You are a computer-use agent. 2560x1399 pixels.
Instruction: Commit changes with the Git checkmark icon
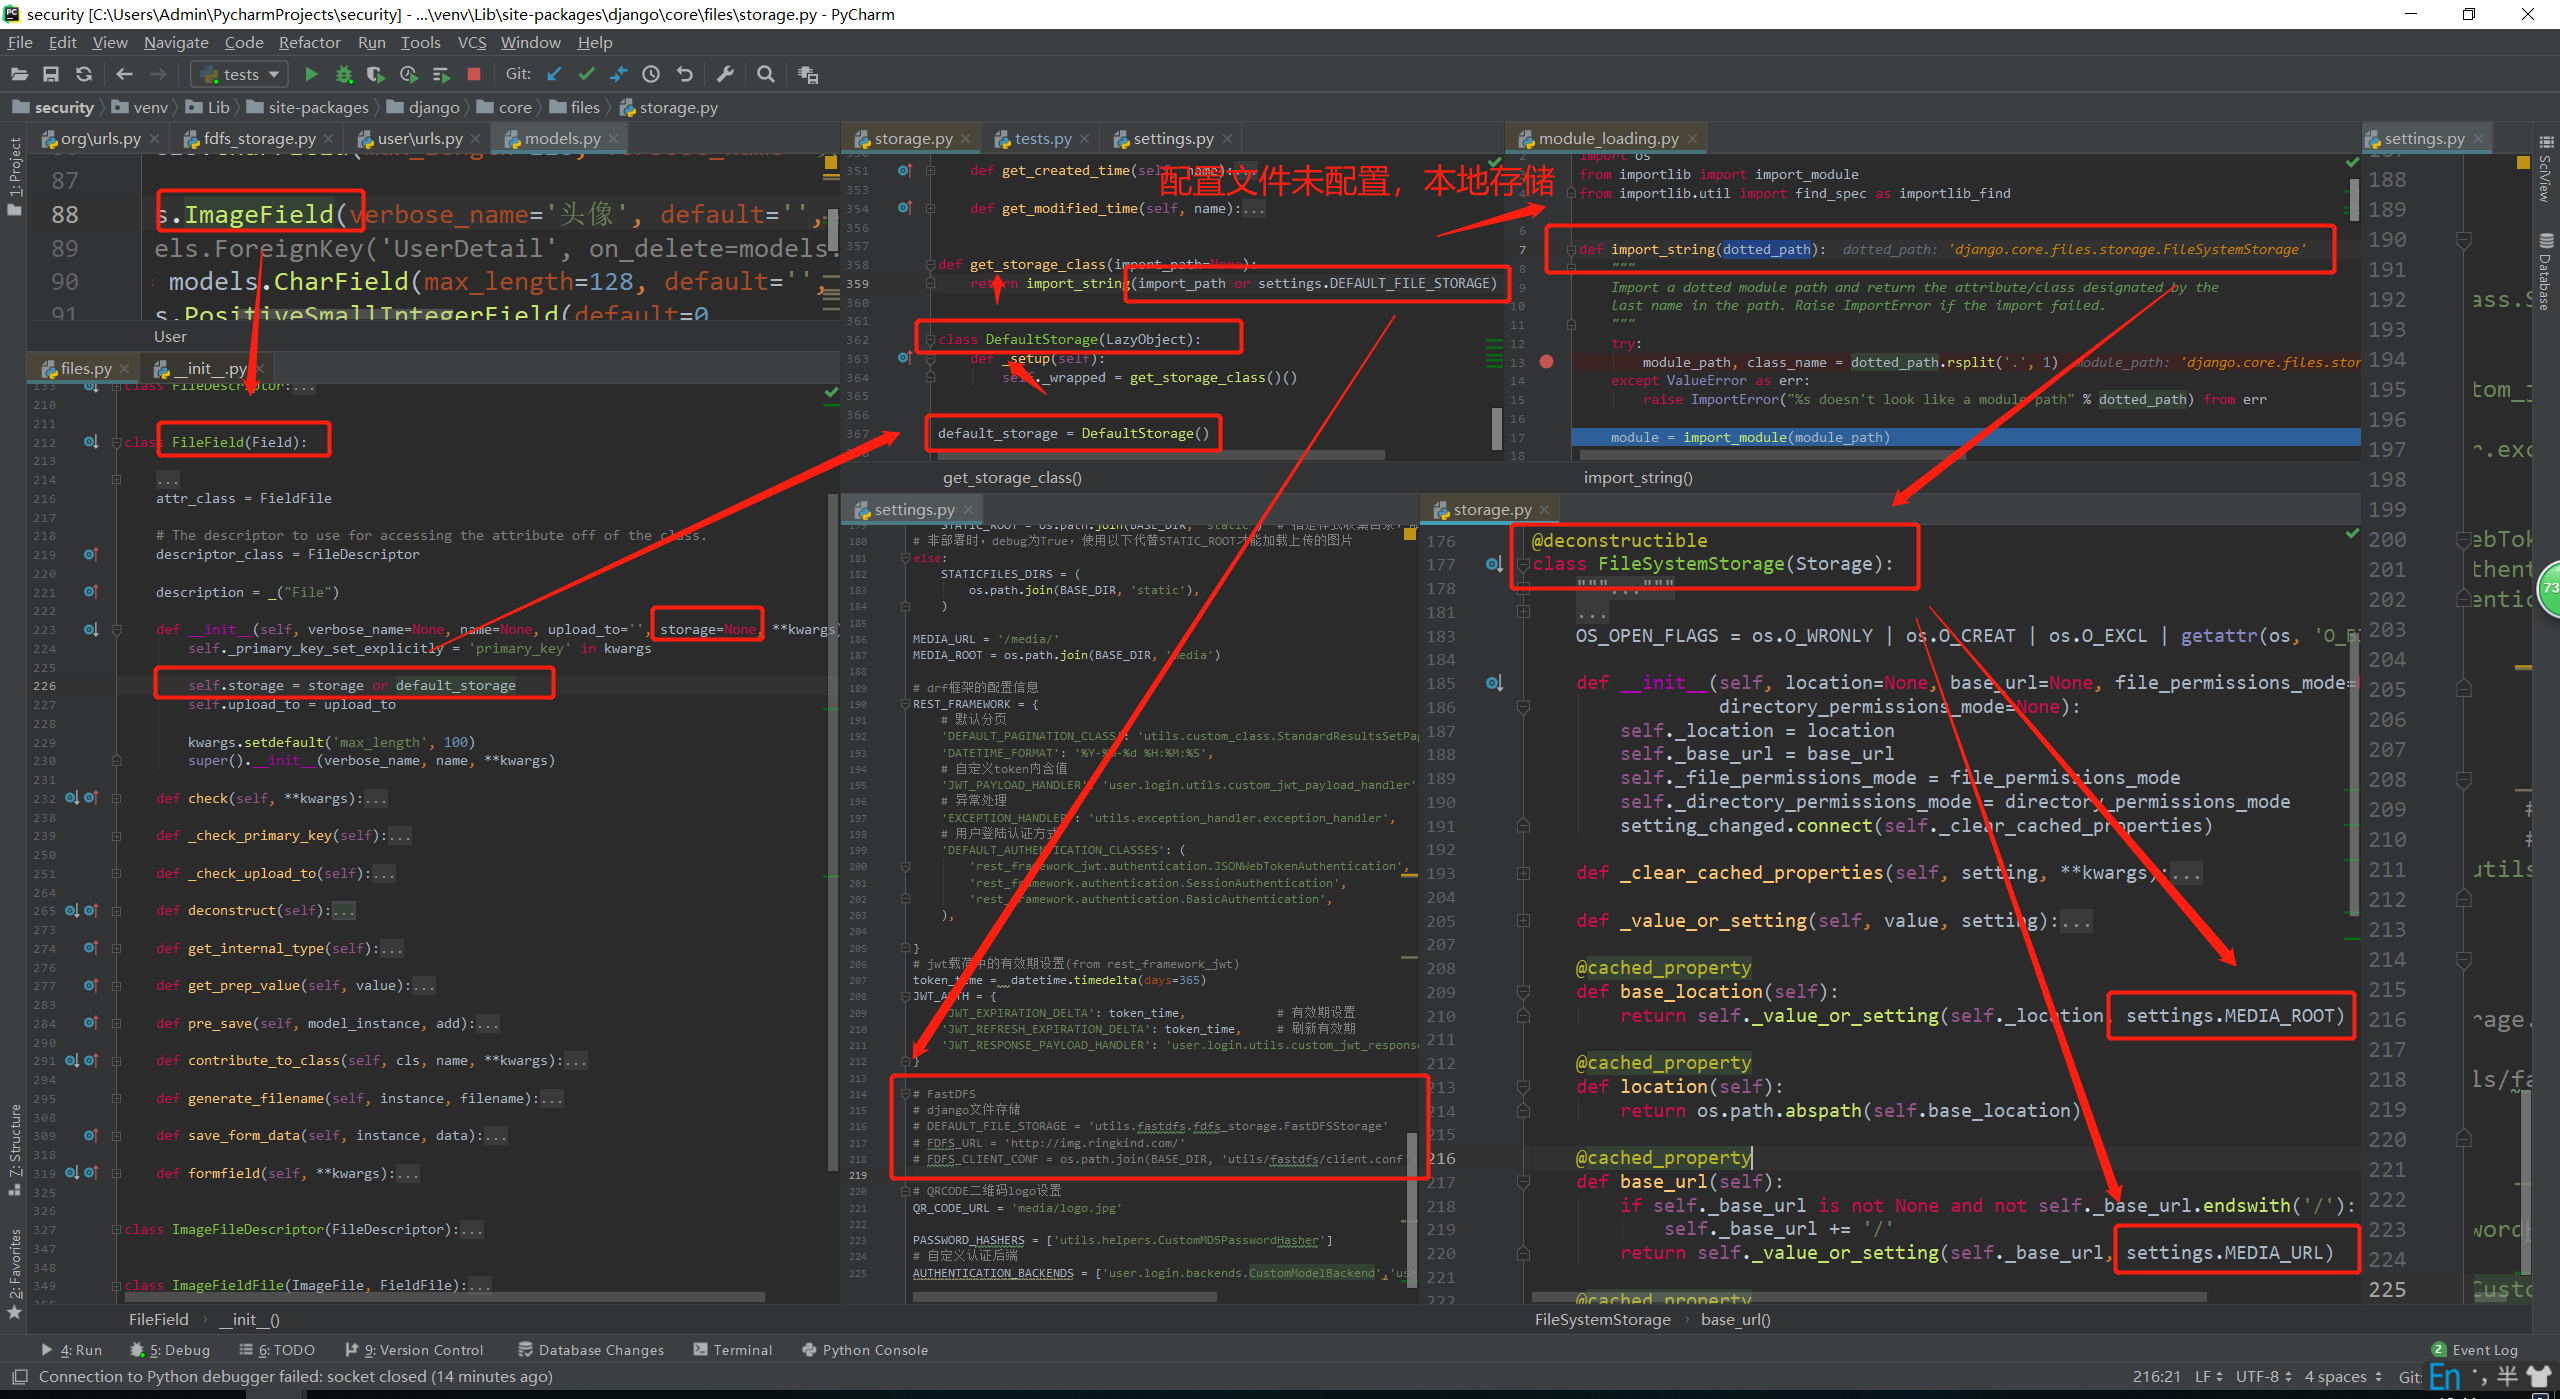click(x=586, y=74)
